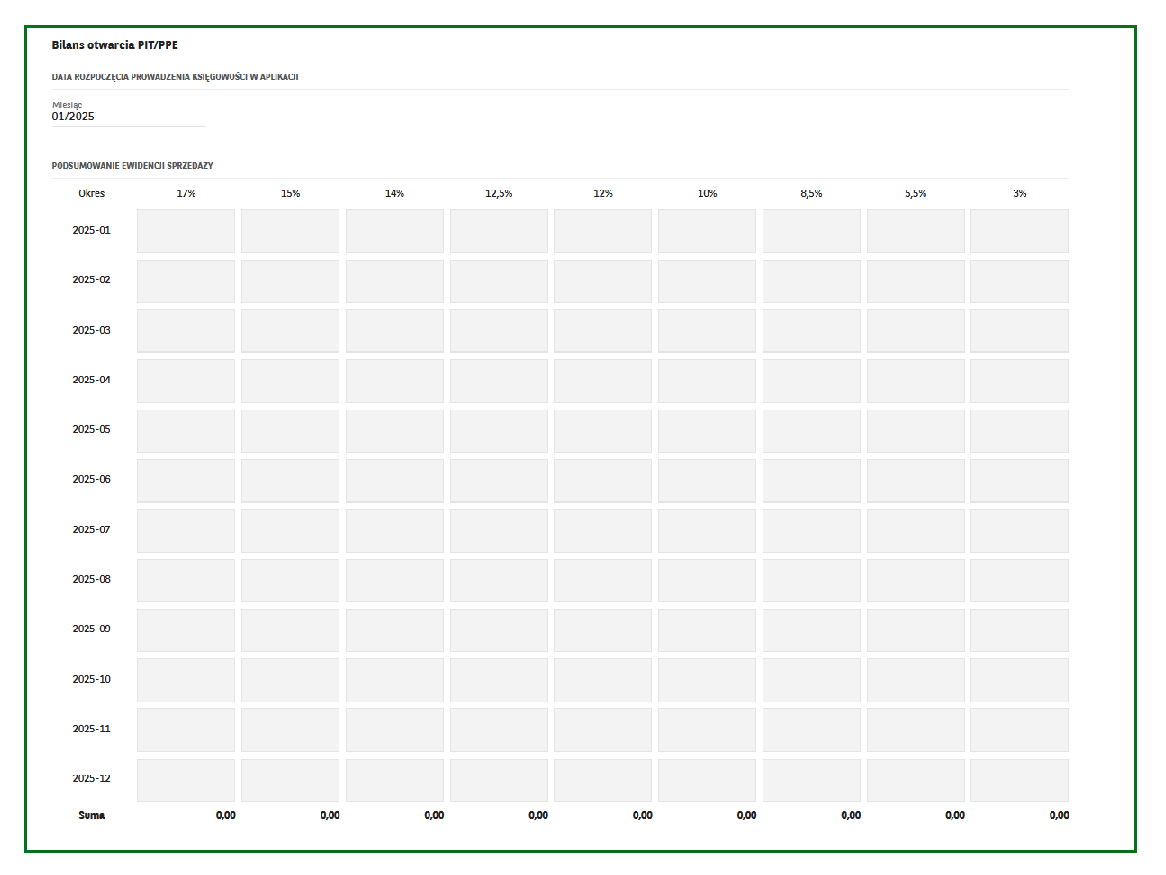Click the 17% column header
The width and height of the screenshot is (1166, 875).
[186, 193]
